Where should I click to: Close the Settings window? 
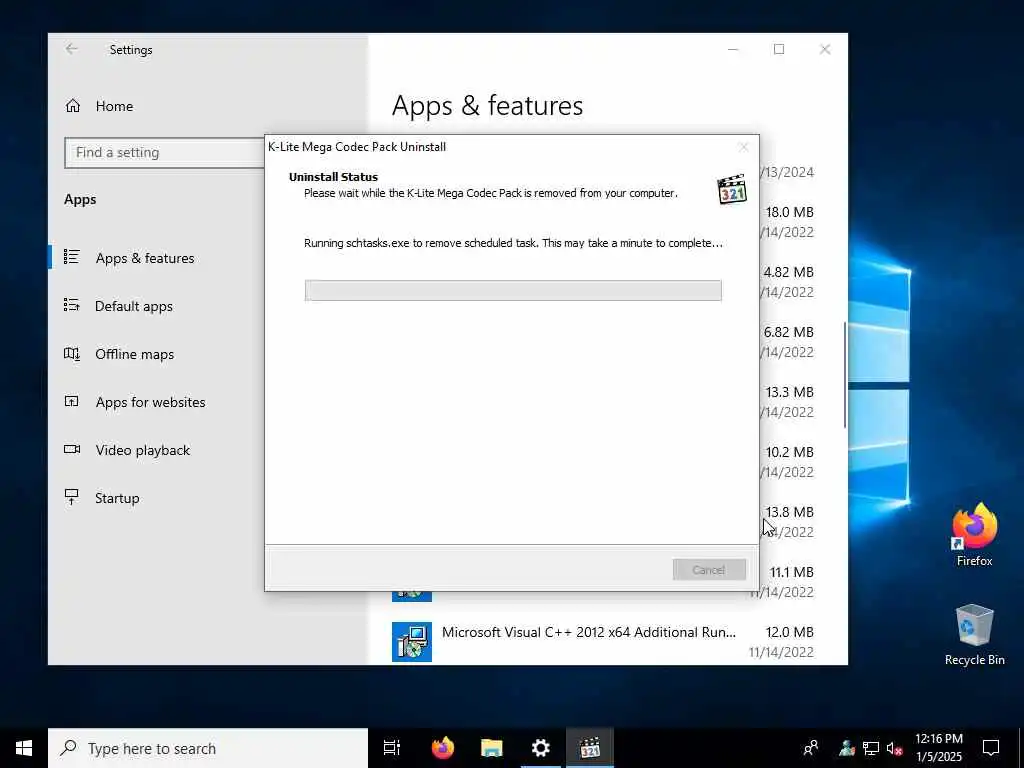coord(825,49)
